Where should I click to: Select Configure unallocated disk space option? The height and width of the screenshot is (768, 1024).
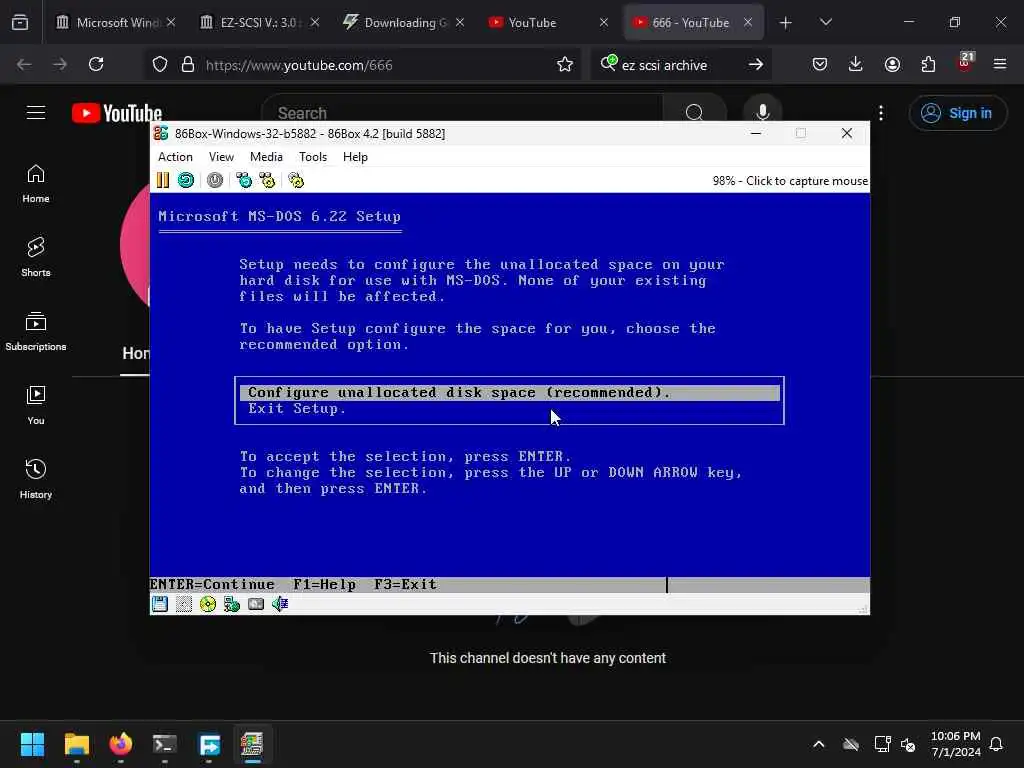coord(509,392)
